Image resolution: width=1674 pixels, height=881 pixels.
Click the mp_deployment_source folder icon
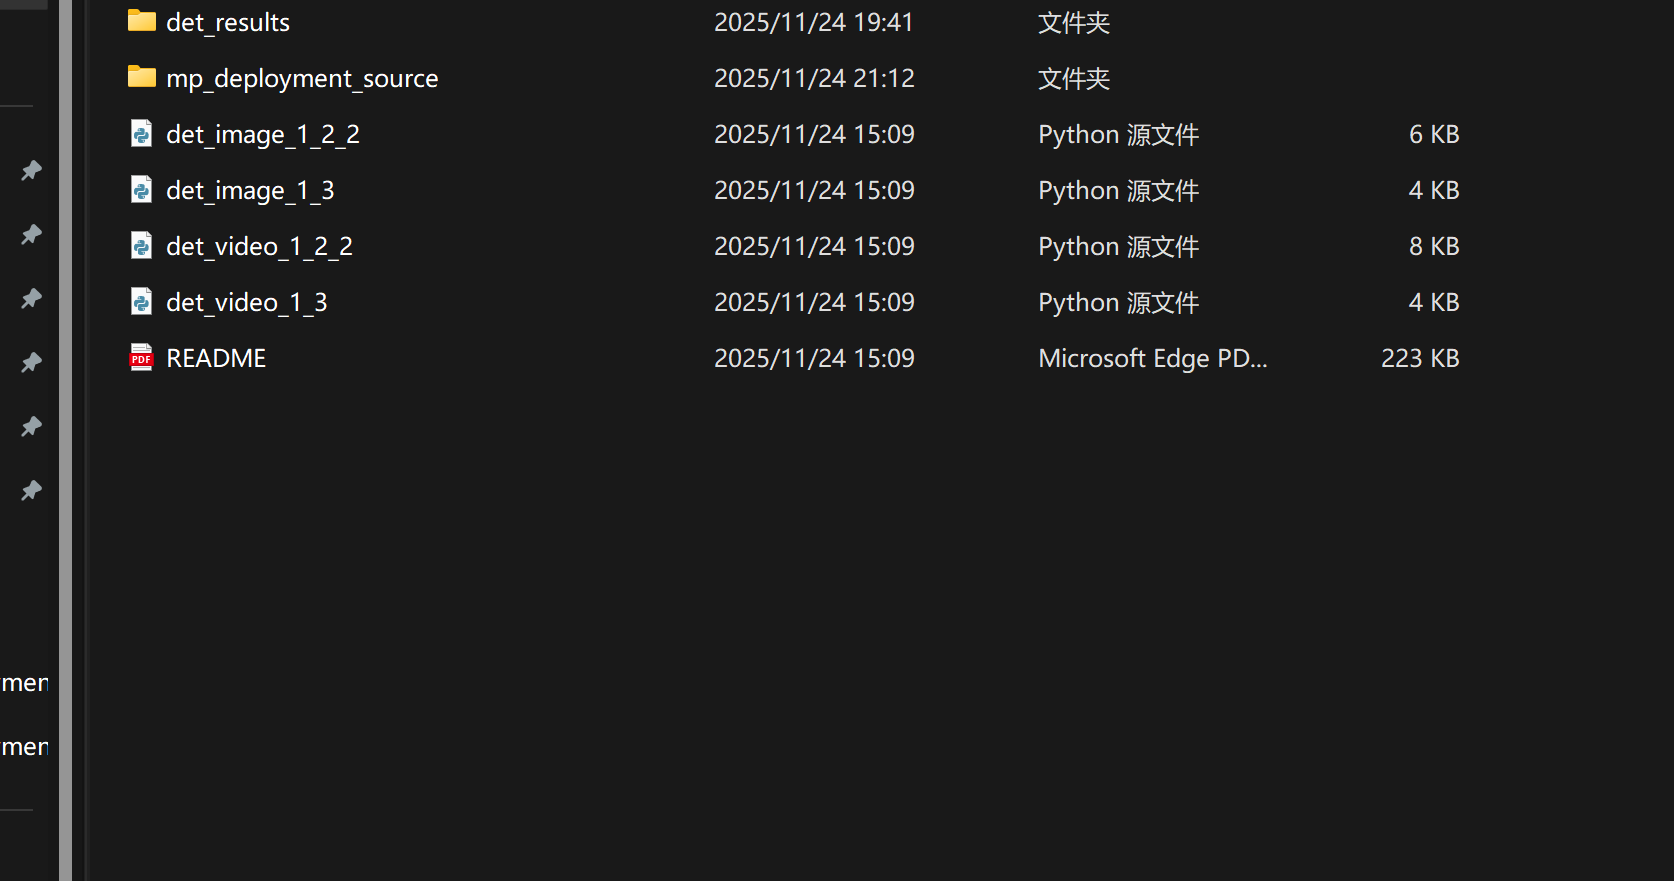click(141, 77)
